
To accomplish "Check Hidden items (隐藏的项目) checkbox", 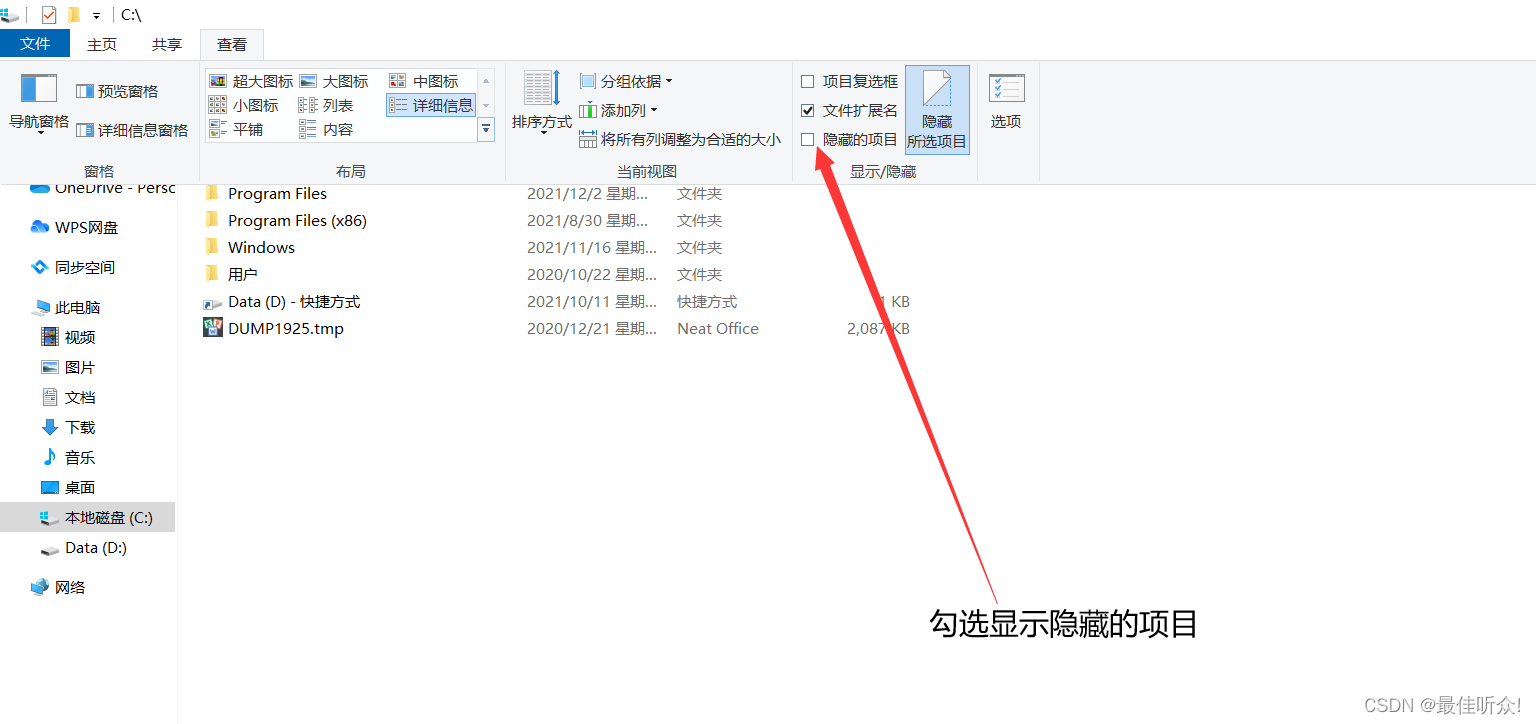I will [x=808, y=139].
